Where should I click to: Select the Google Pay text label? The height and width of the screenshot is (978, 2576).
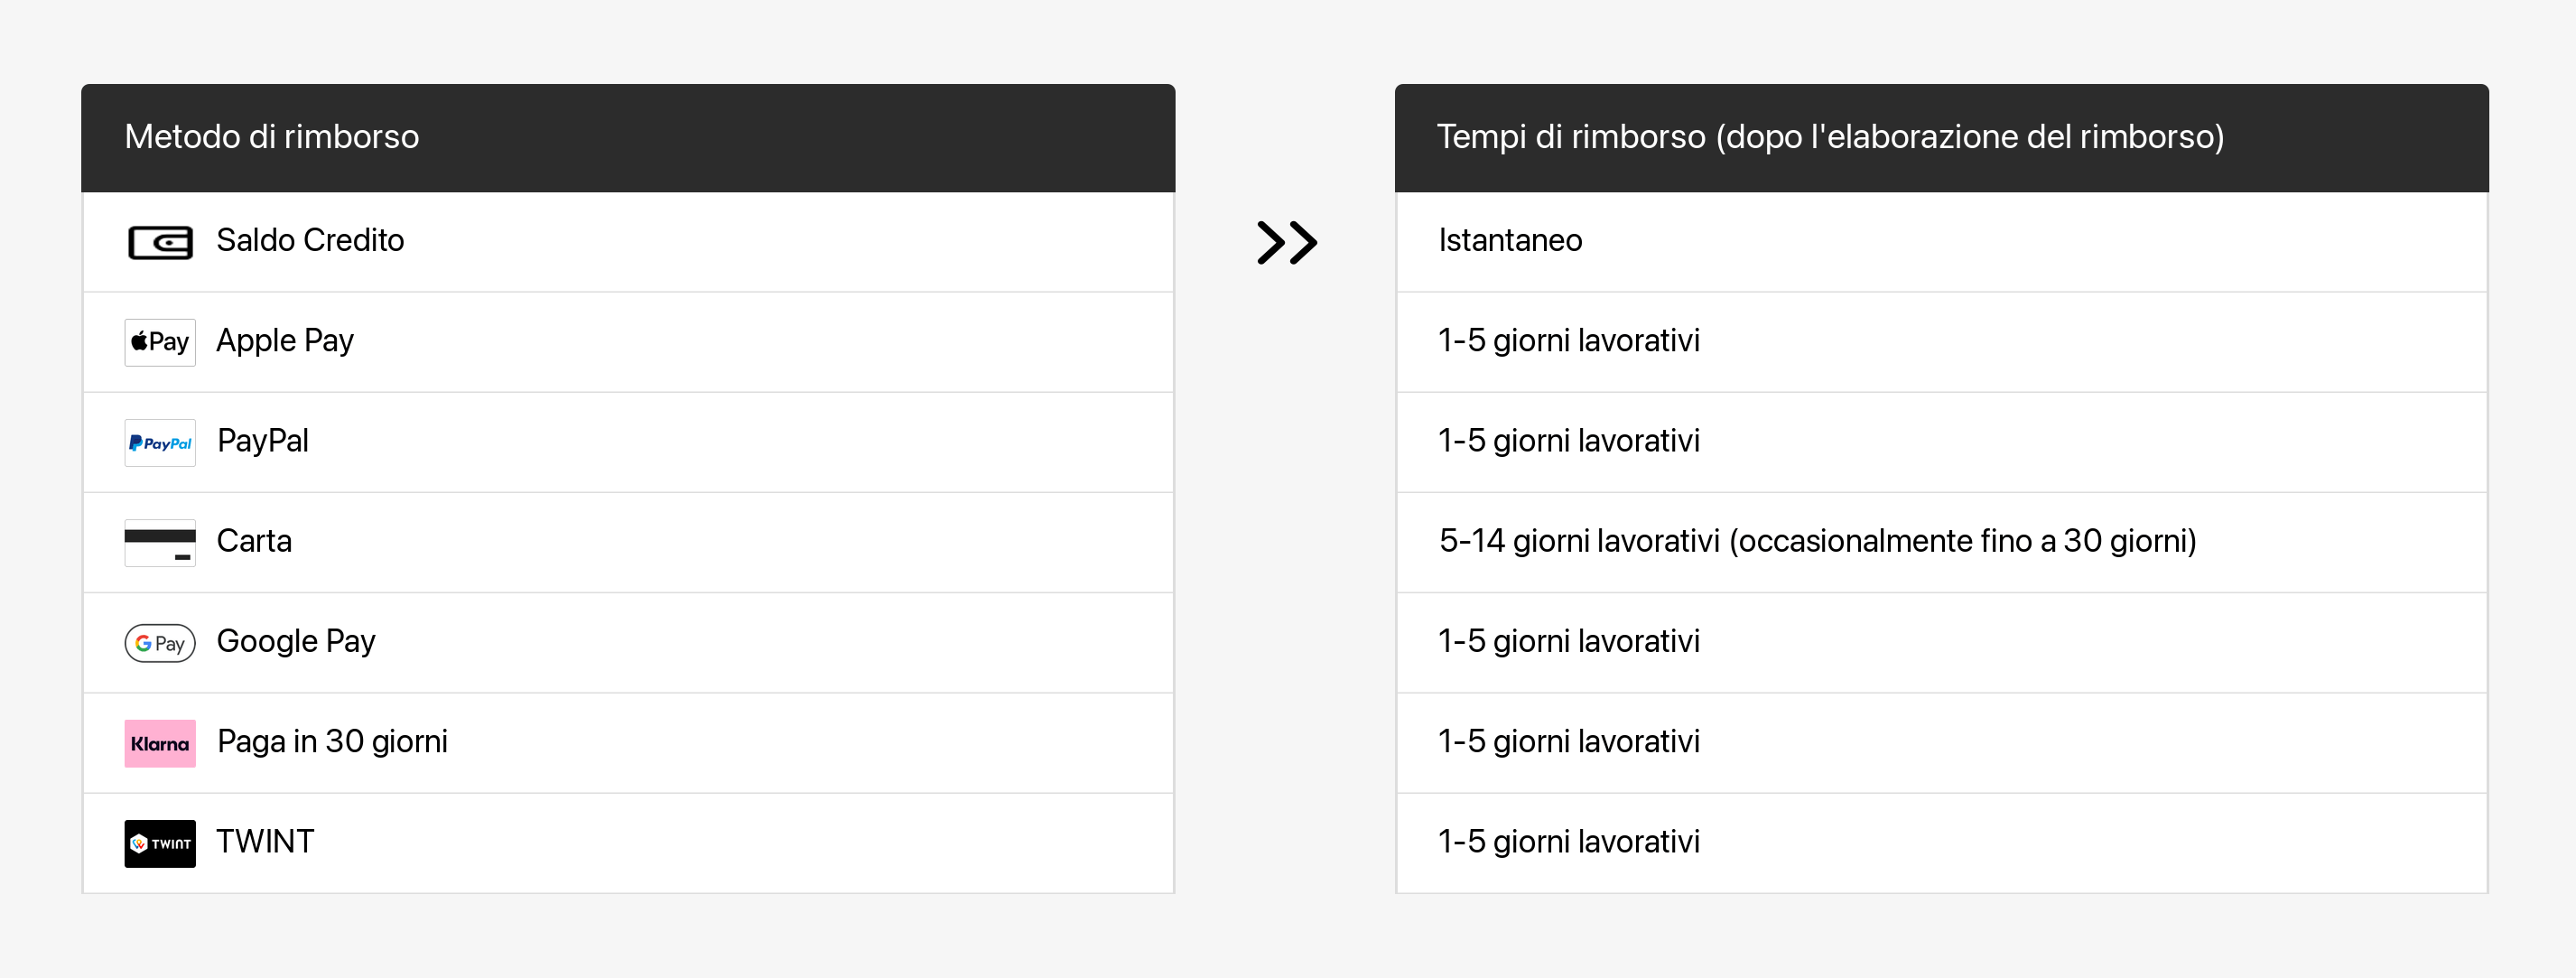coord(296,641)
